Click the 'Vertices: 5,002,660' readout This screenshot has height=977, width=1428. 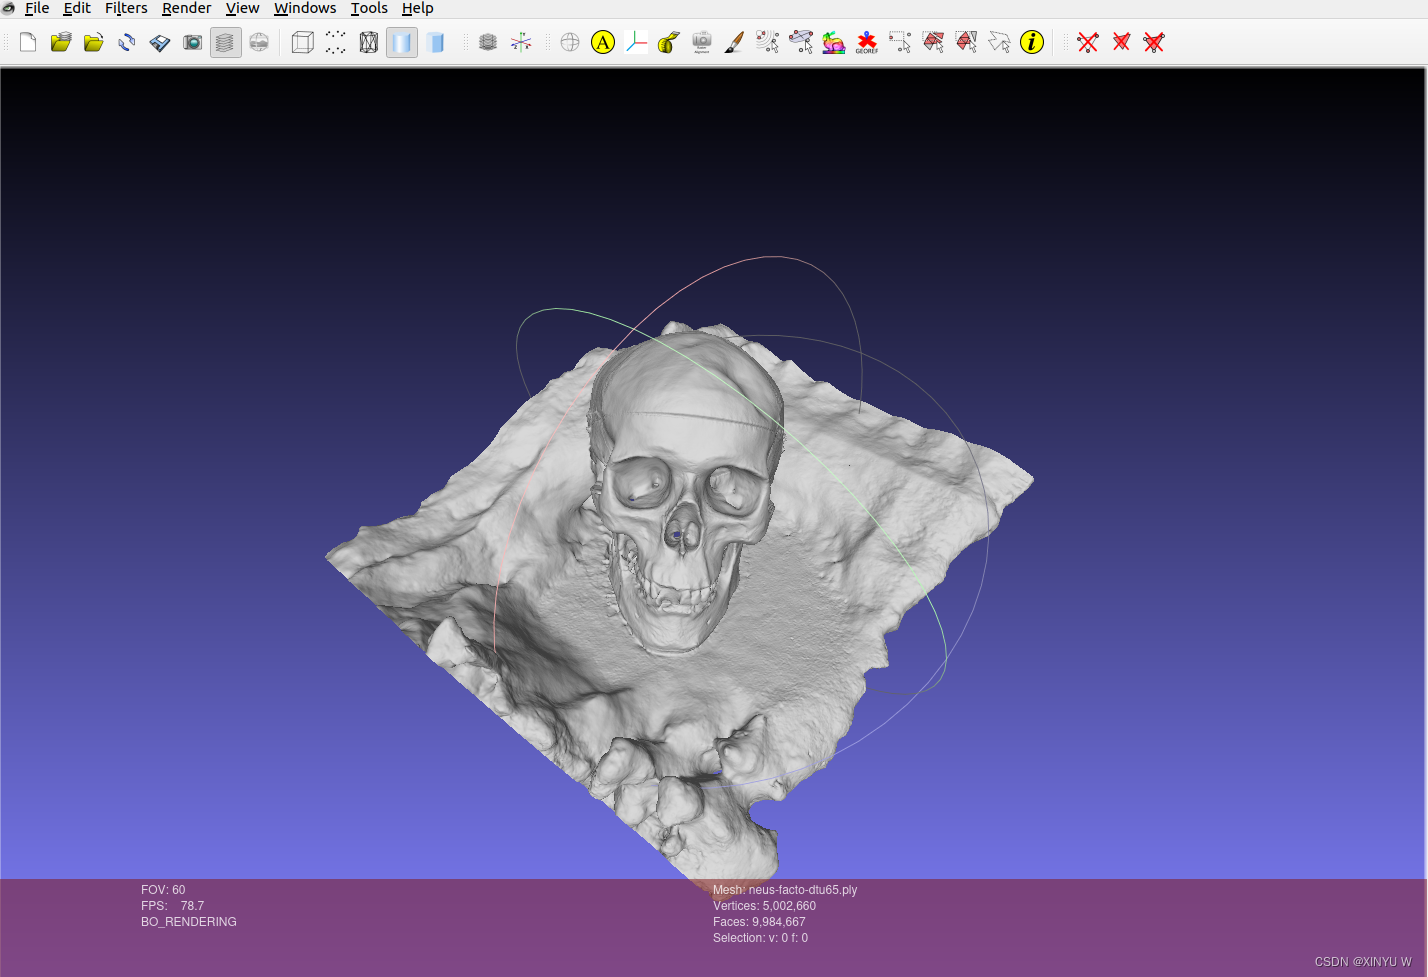pyautogui.click(x=764, y=906)
